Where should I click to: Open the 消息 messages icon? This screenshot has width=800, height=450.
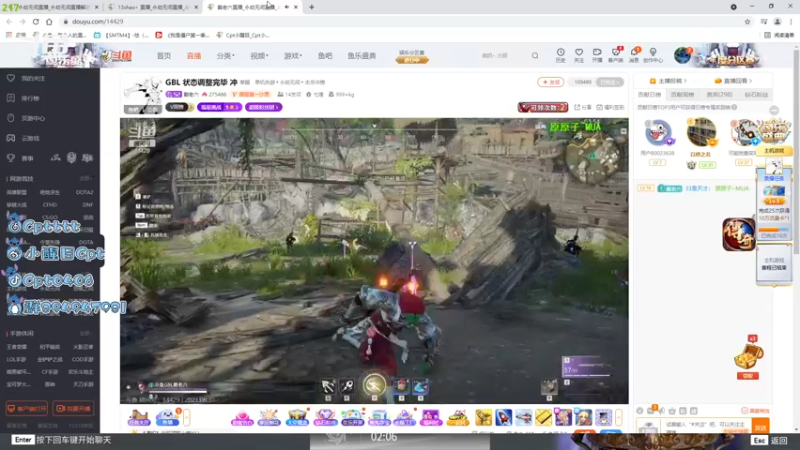pyautogui.click(x=634, y=55)
